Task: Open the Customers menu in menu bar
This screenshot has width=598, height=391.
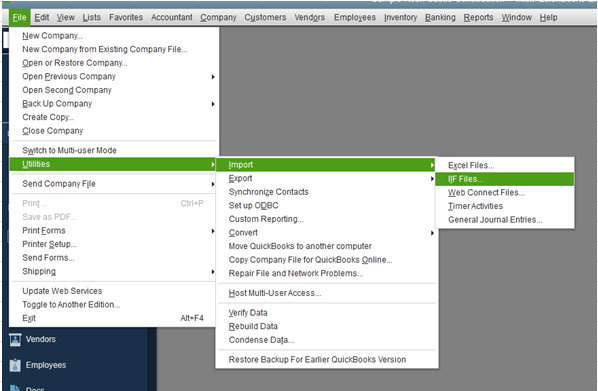Action: (x=265, y=18)
